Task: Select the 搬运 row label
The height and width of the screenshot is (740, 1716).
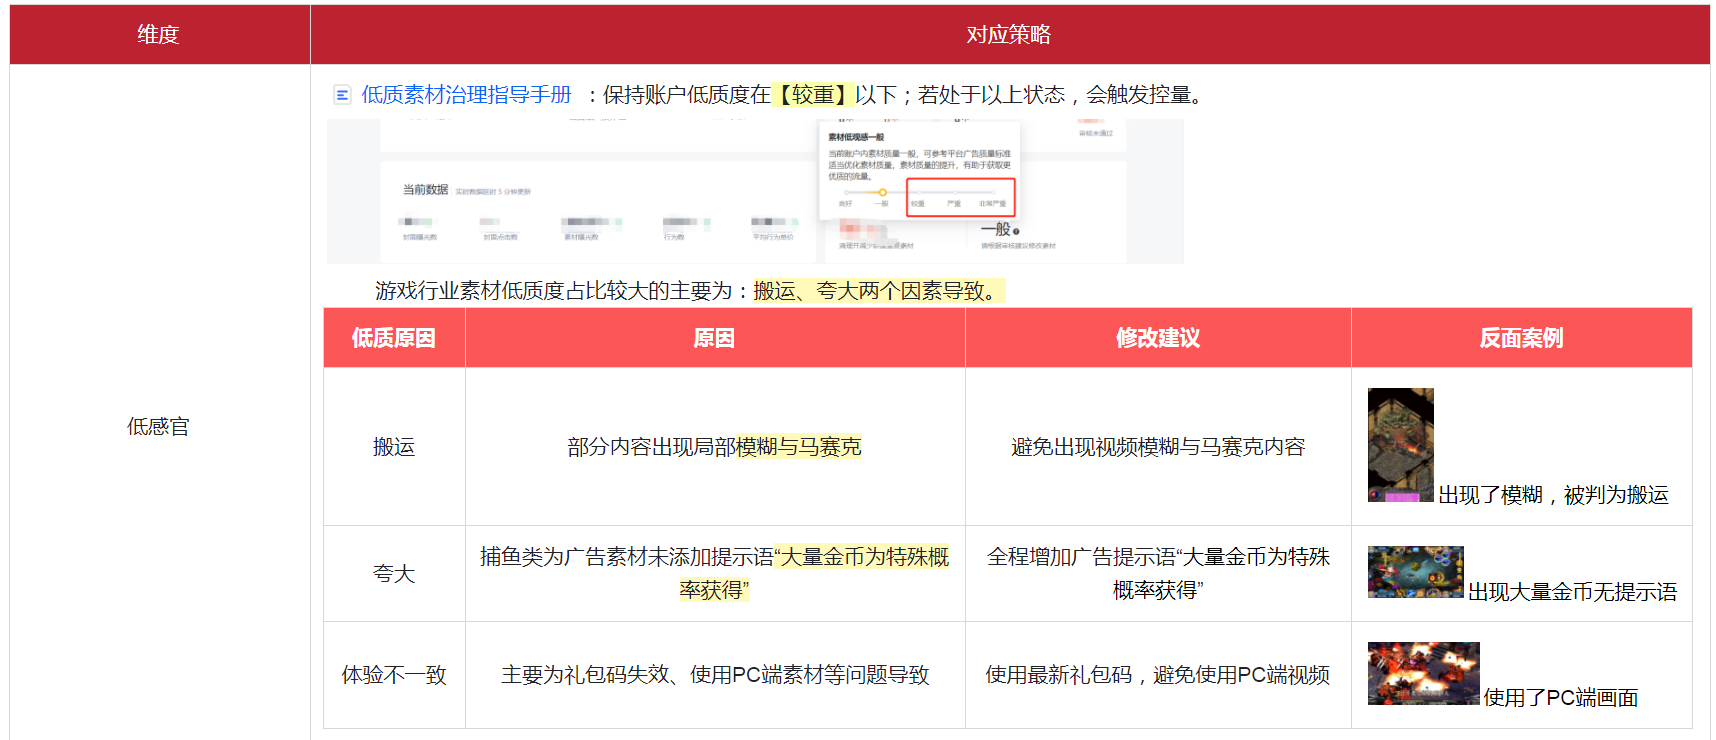Action: (x=394, y=447)
